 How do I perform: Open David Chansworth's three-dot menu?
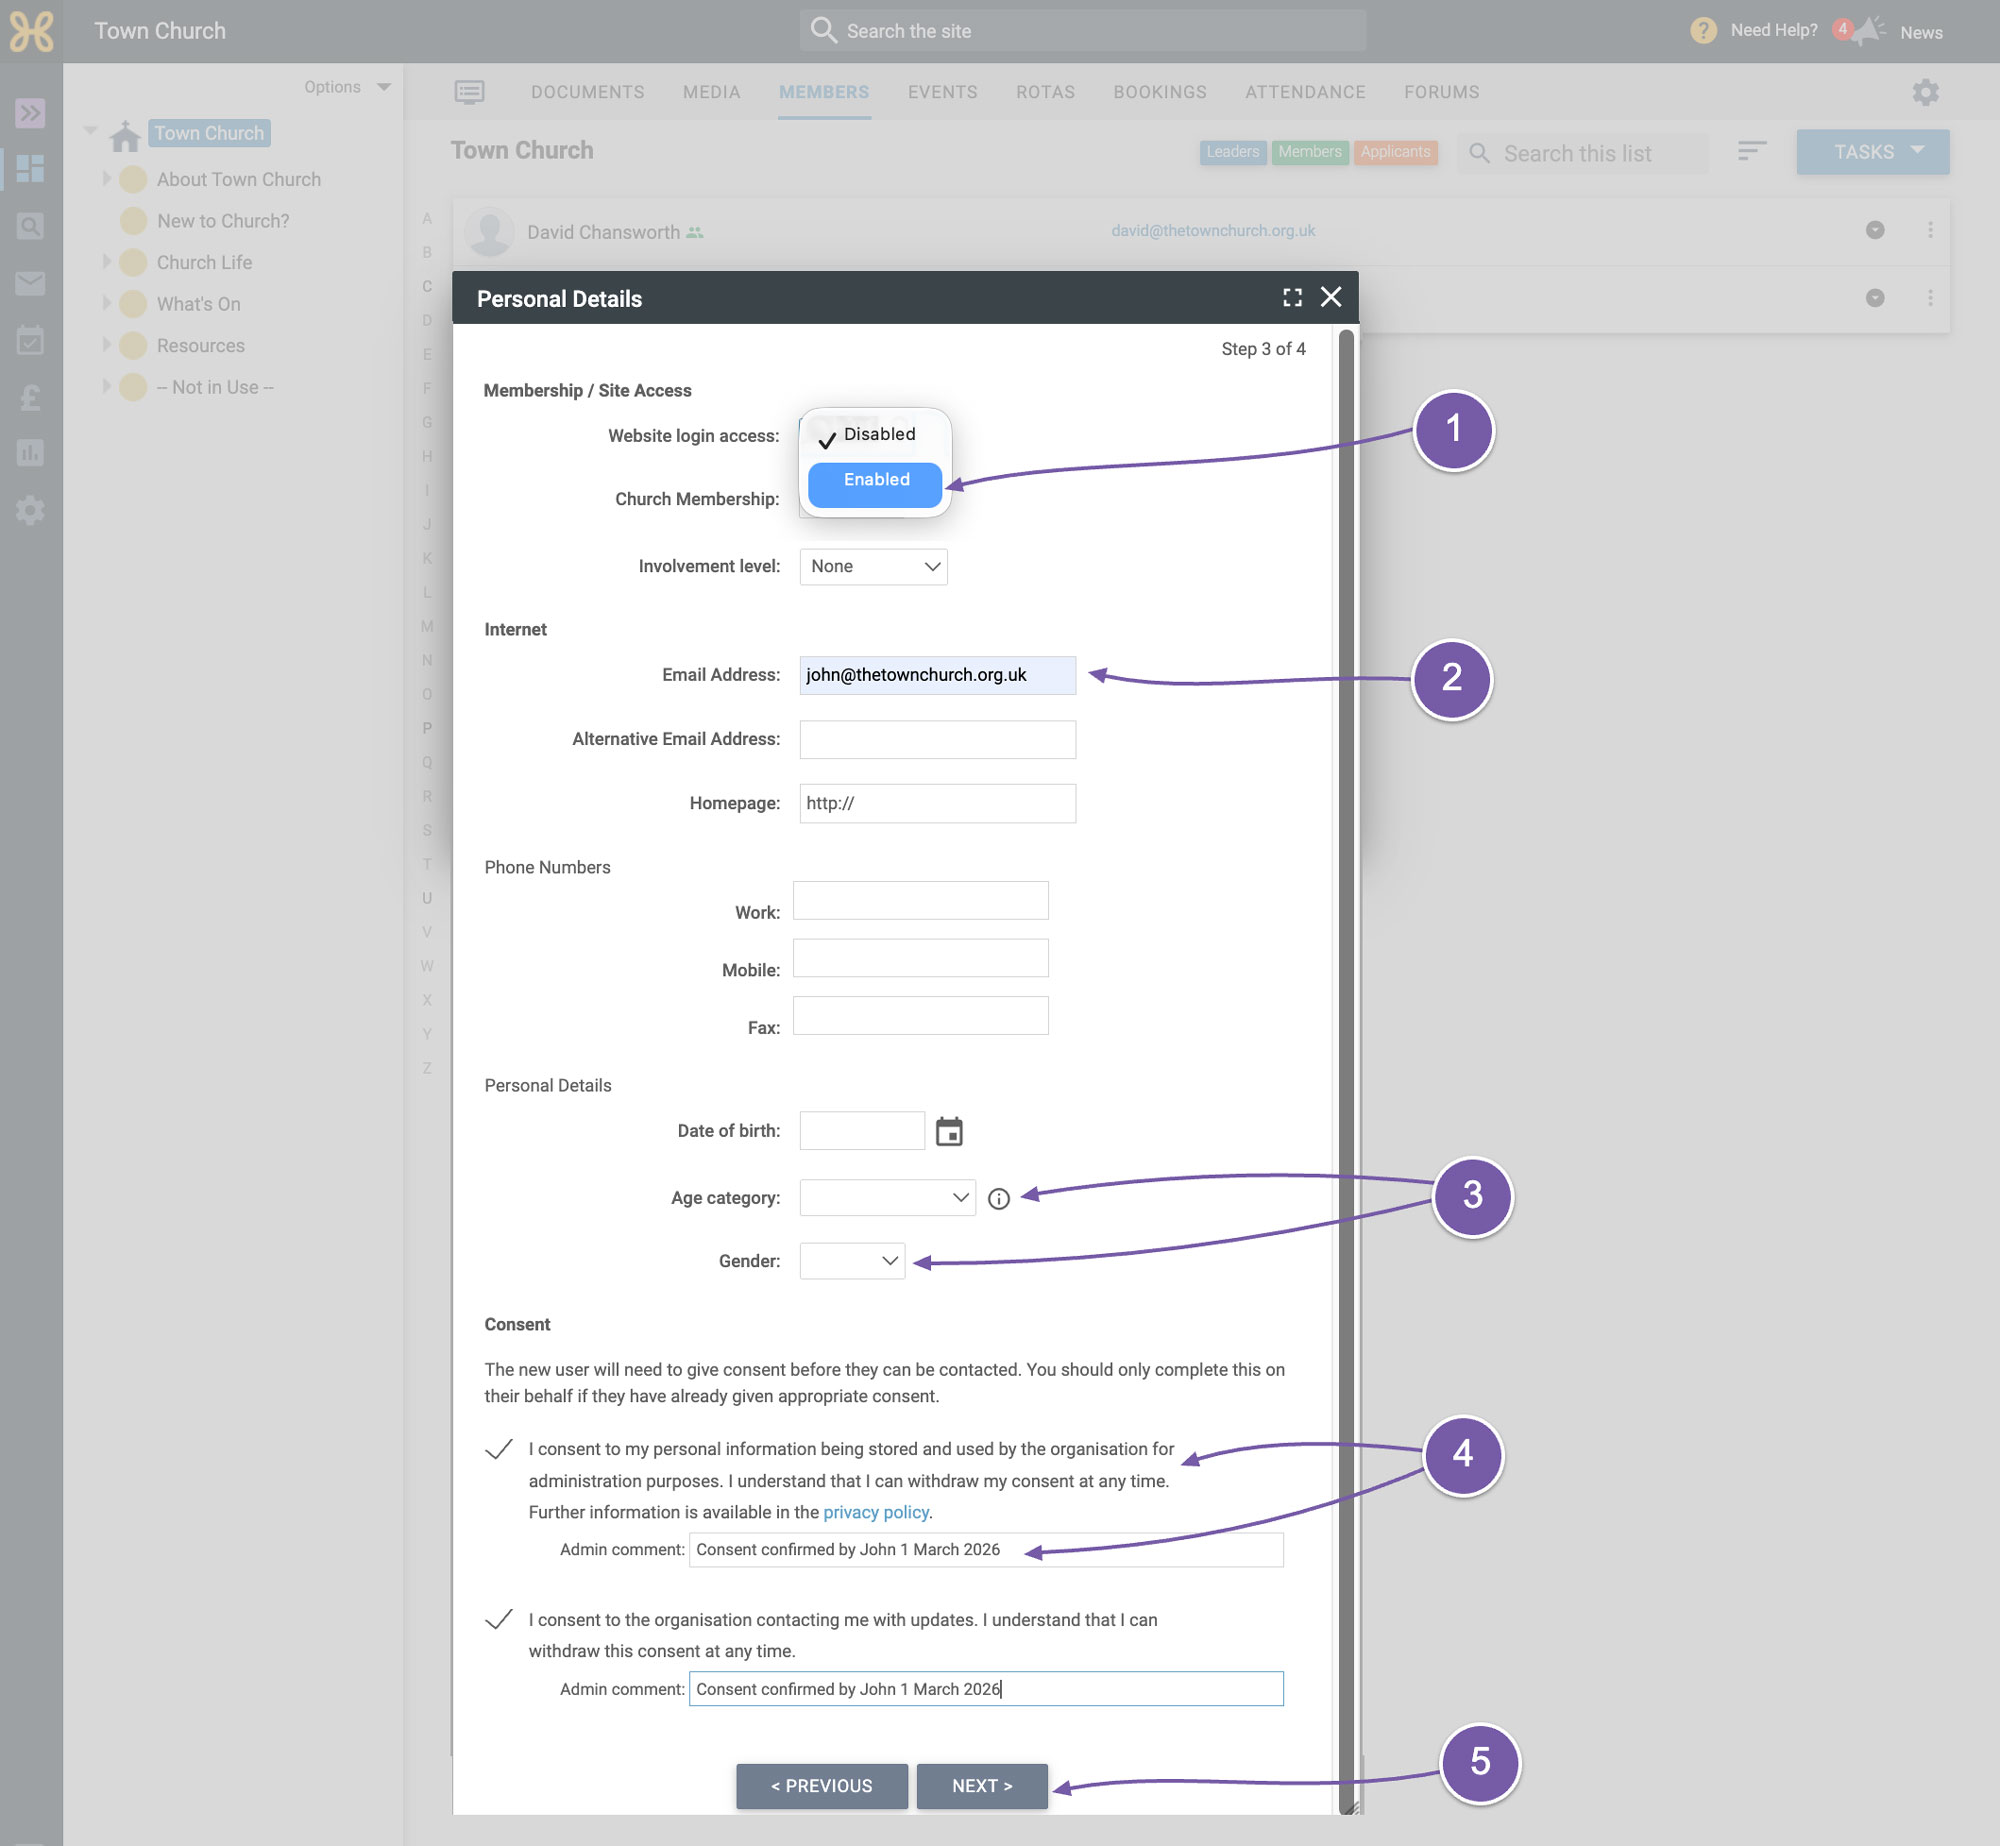point(1930,230)
